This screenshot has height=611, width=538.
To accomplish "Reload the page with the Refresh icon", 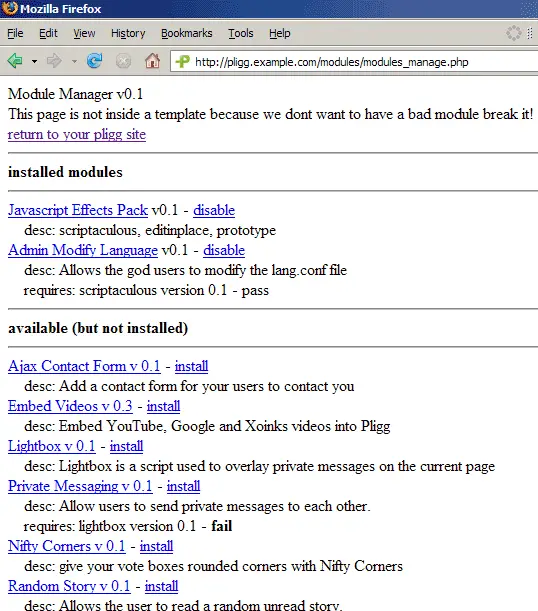I will [94, 61].
